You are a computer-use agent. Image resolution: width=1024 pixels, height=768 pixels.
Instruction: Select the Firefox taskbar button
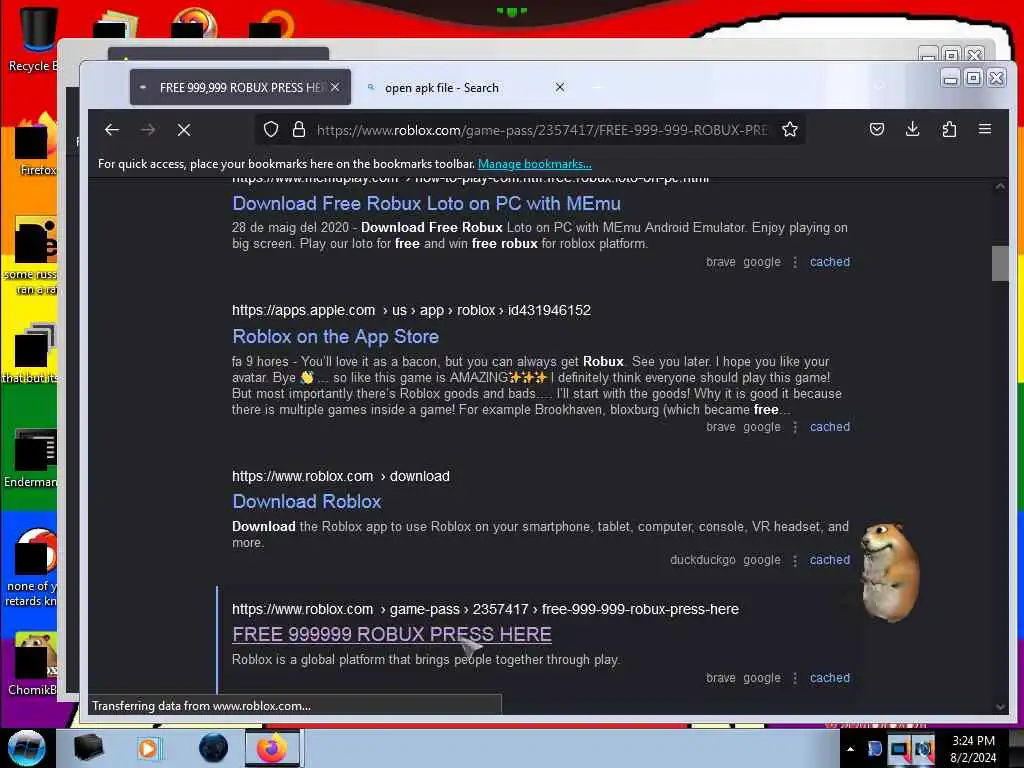(272, 748)
